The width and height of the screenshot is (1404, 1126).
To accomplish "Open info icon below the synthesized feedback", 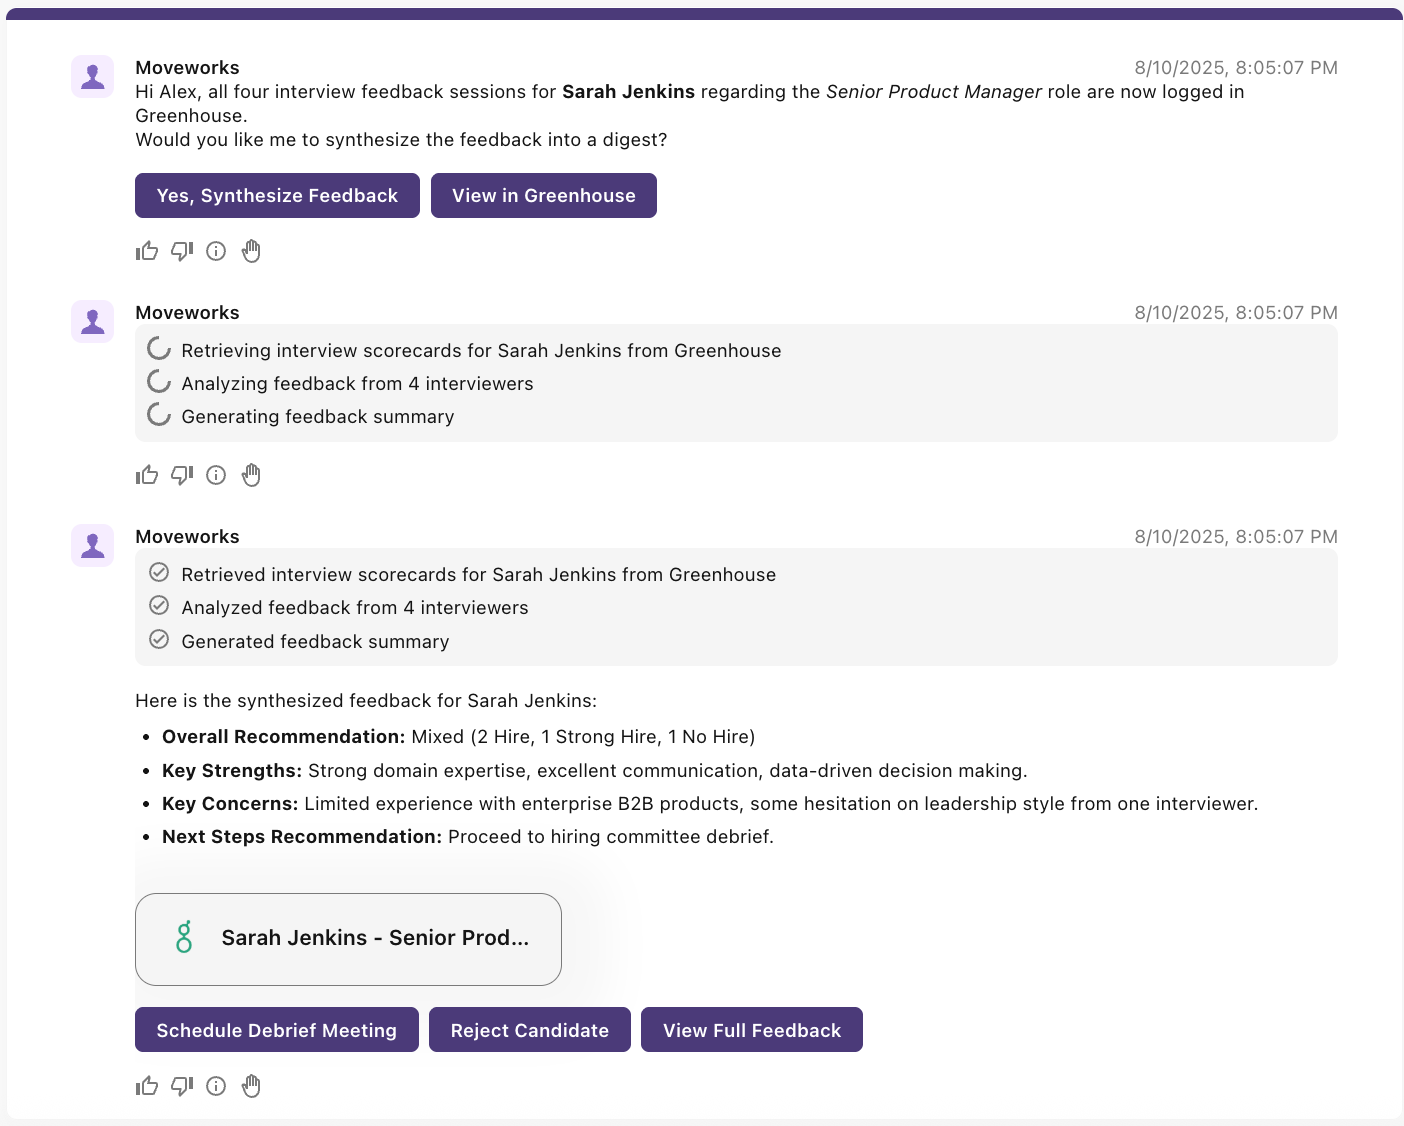I will pos(216,1086).
